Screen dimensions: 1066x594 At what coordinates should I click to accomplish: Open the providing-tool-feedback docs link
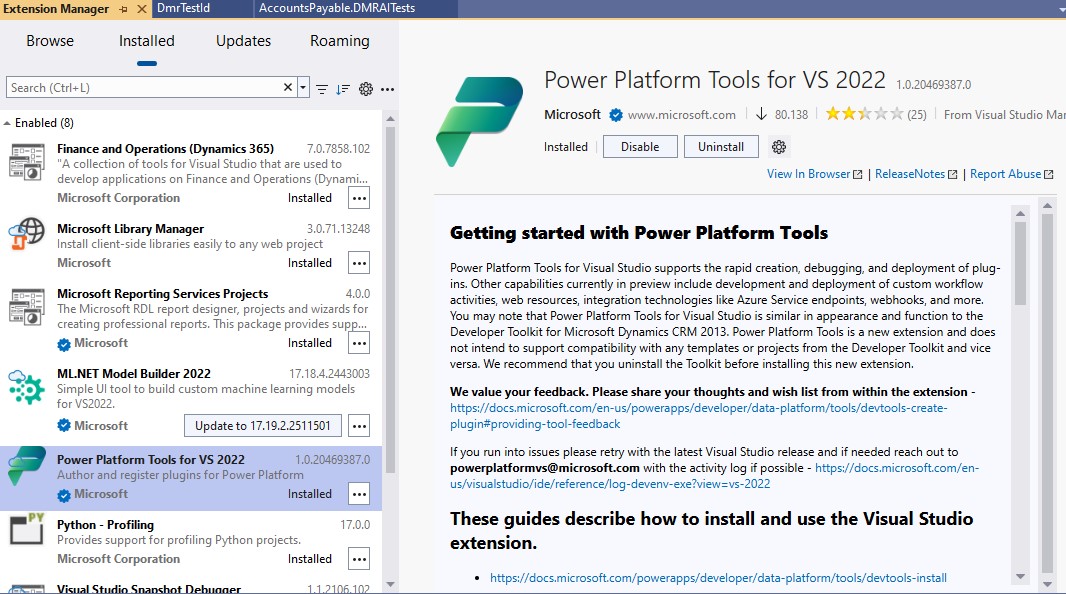(698, 416)
